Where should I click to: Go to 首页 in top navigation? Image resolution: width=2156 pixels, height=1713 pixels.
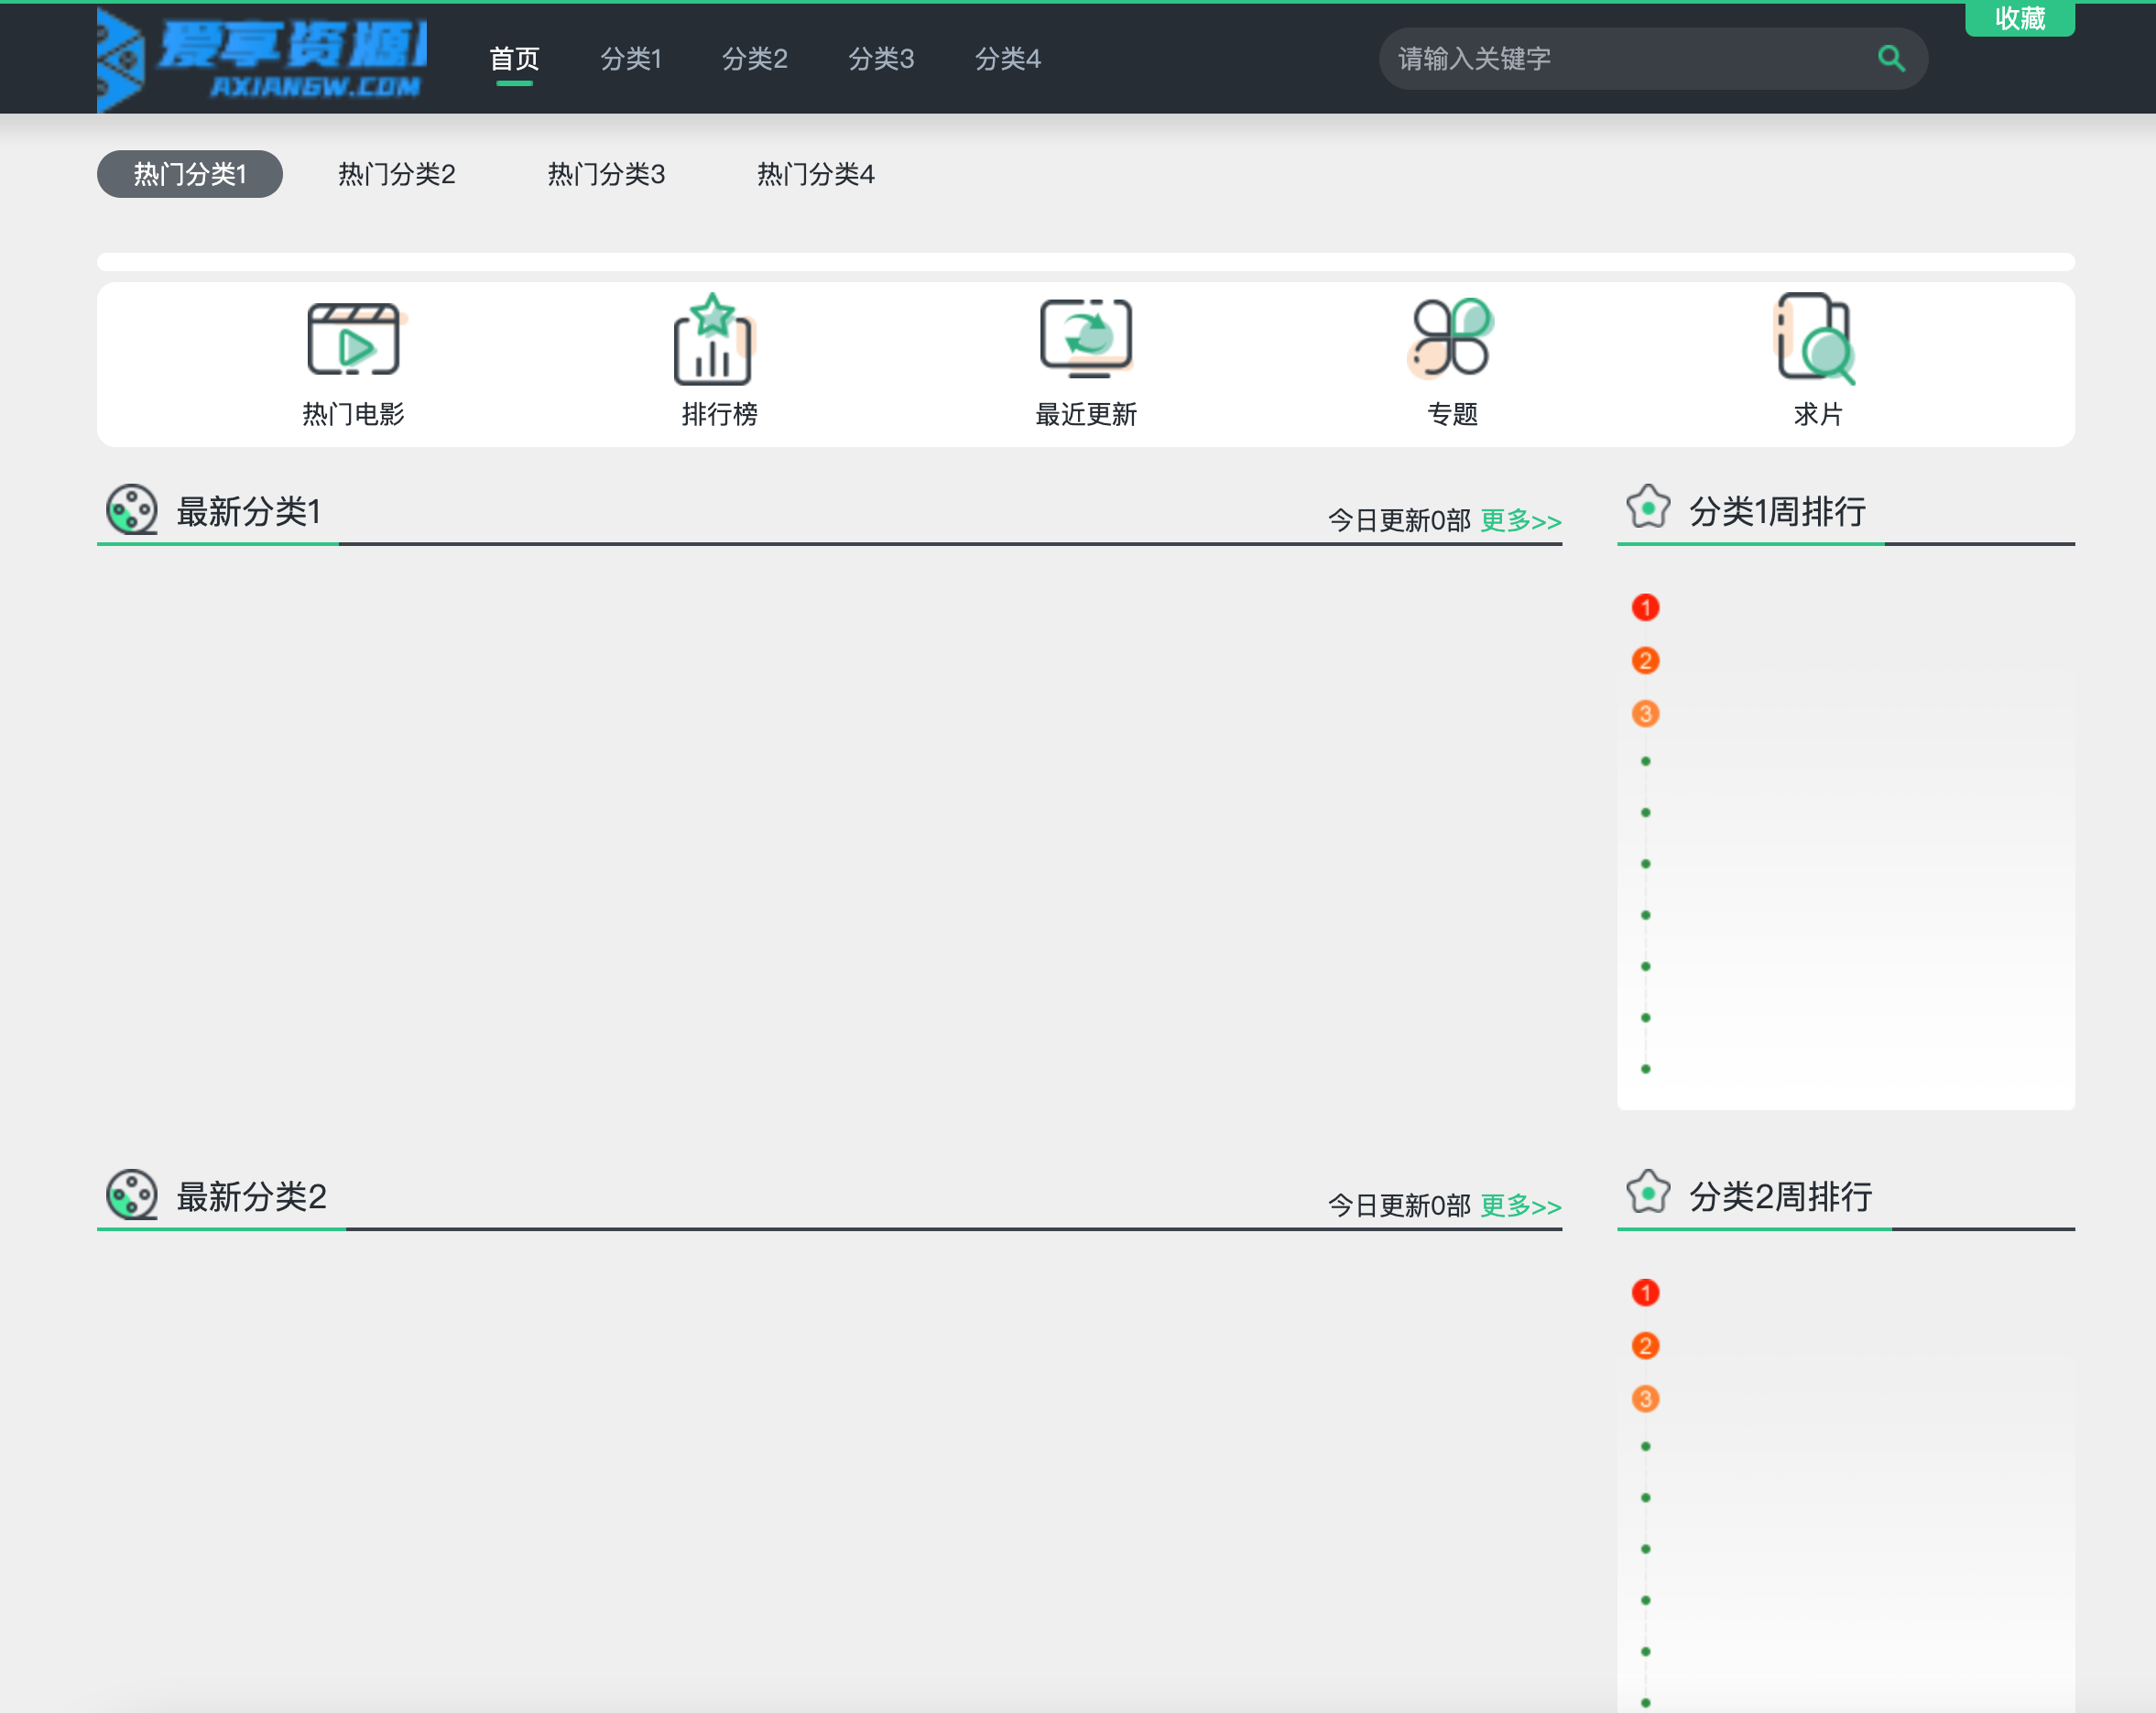tap(514, 59)
